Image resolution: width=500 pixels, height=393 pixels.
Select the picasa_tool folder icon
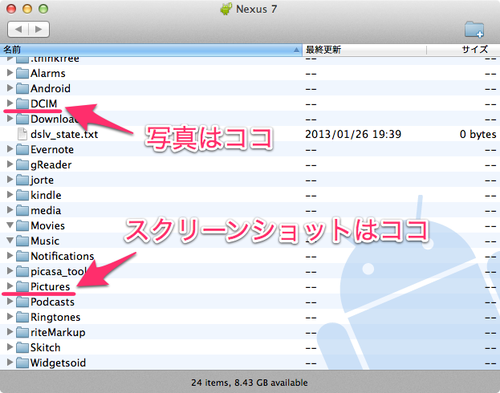[22, 272]
